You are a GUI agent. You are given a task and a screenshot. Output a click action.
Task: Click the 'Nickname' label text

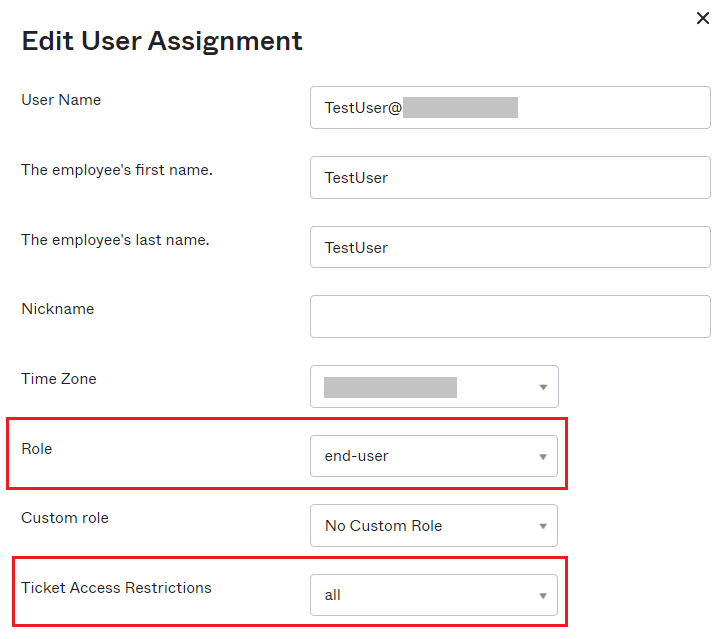point(58,309)
